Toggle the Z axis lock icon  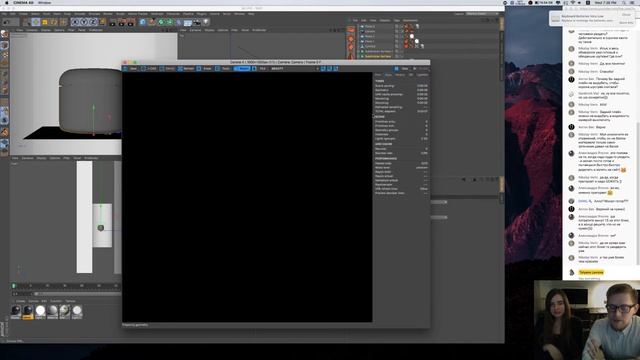point(93,22)
